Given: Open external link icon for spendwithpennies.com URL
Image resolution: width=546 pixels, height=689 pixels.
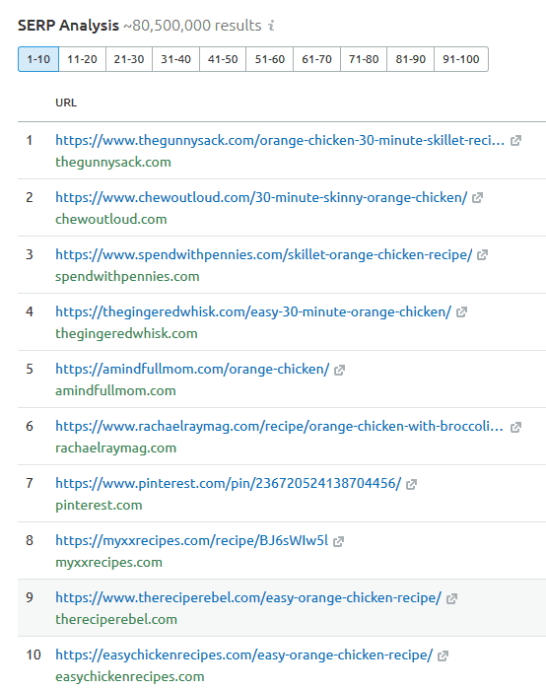Looking at the screenshot, I should (x=482, y=255).
